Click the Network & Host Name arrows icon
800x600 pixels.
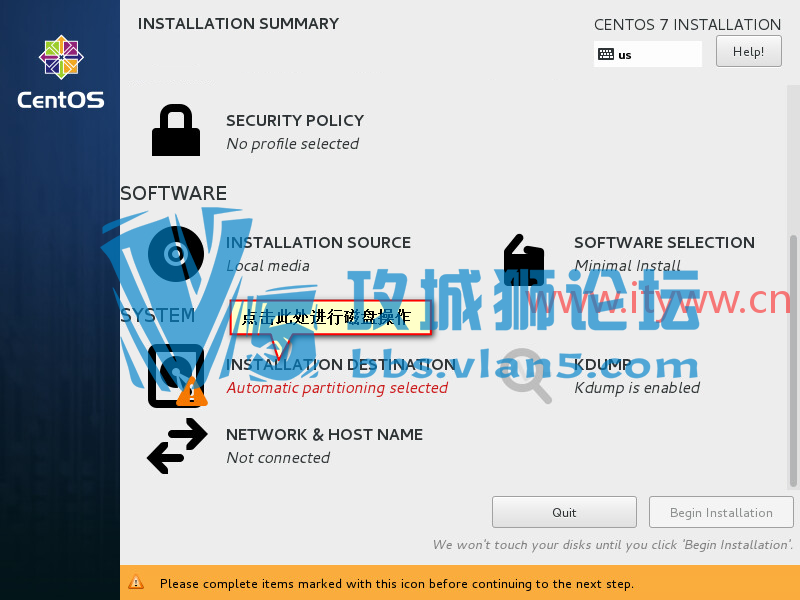tap(177, 446)
